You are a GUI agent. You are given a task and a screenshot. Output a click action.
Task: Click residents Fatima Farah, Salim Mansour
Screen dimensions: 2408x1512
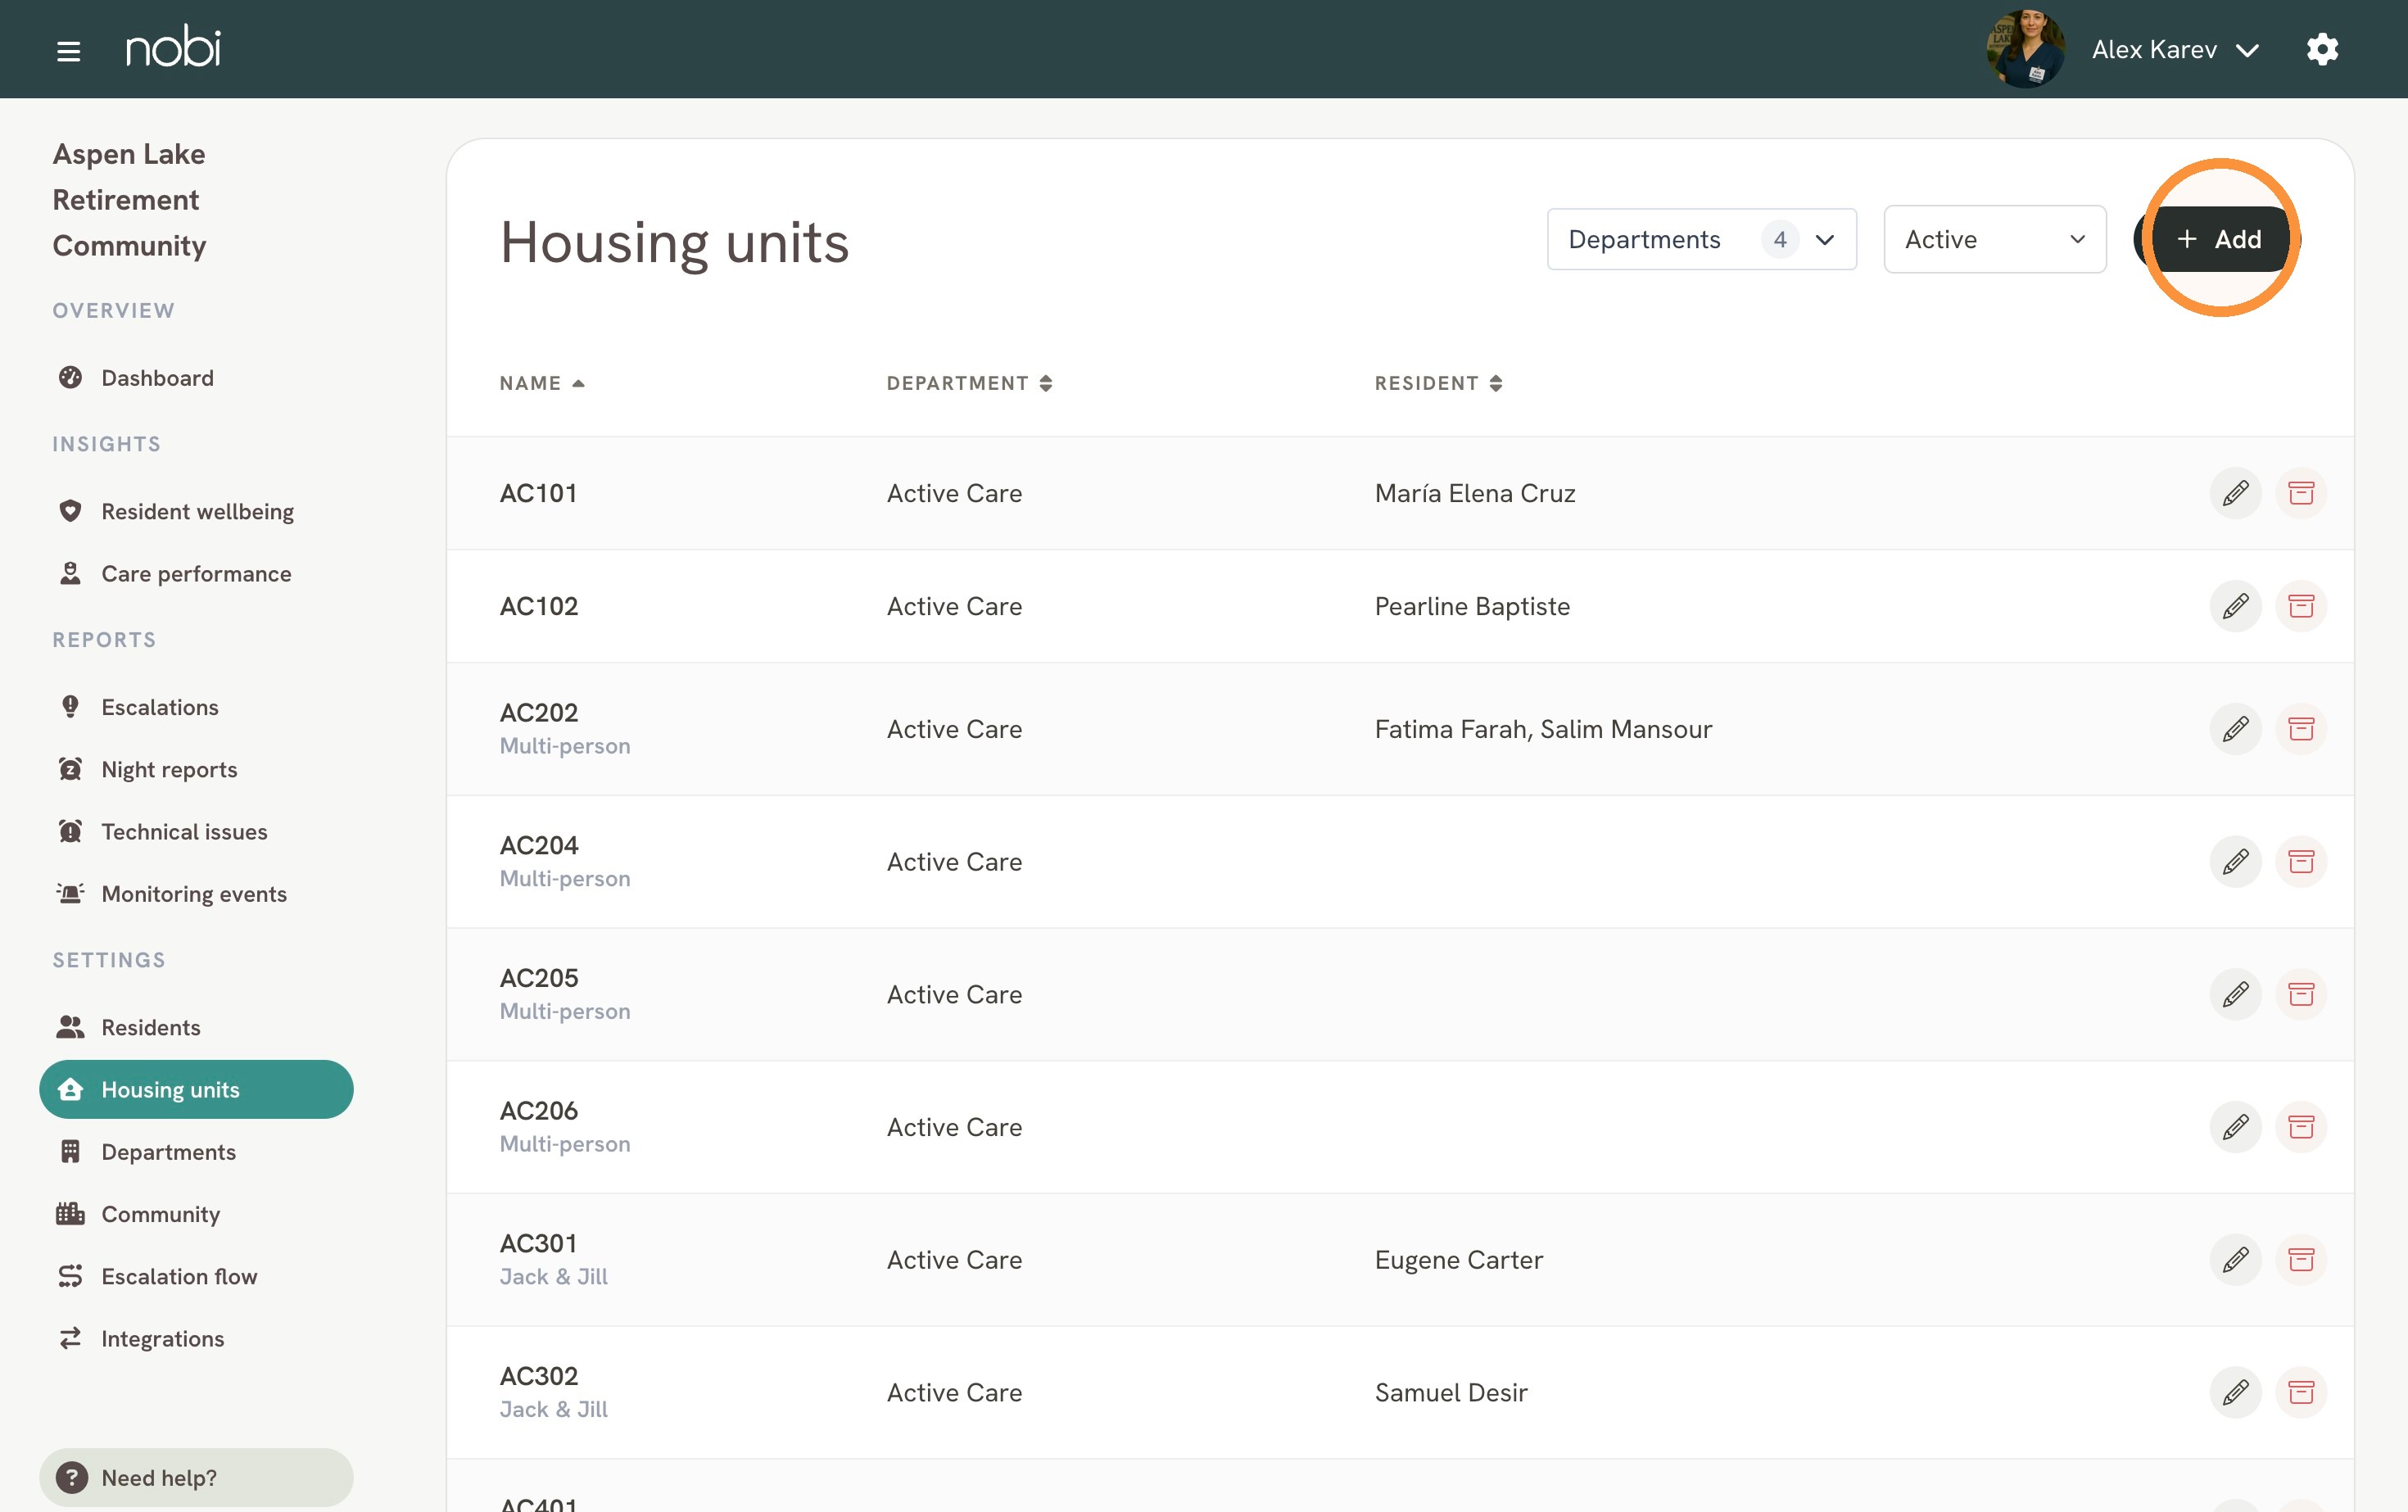[1543, 729]
